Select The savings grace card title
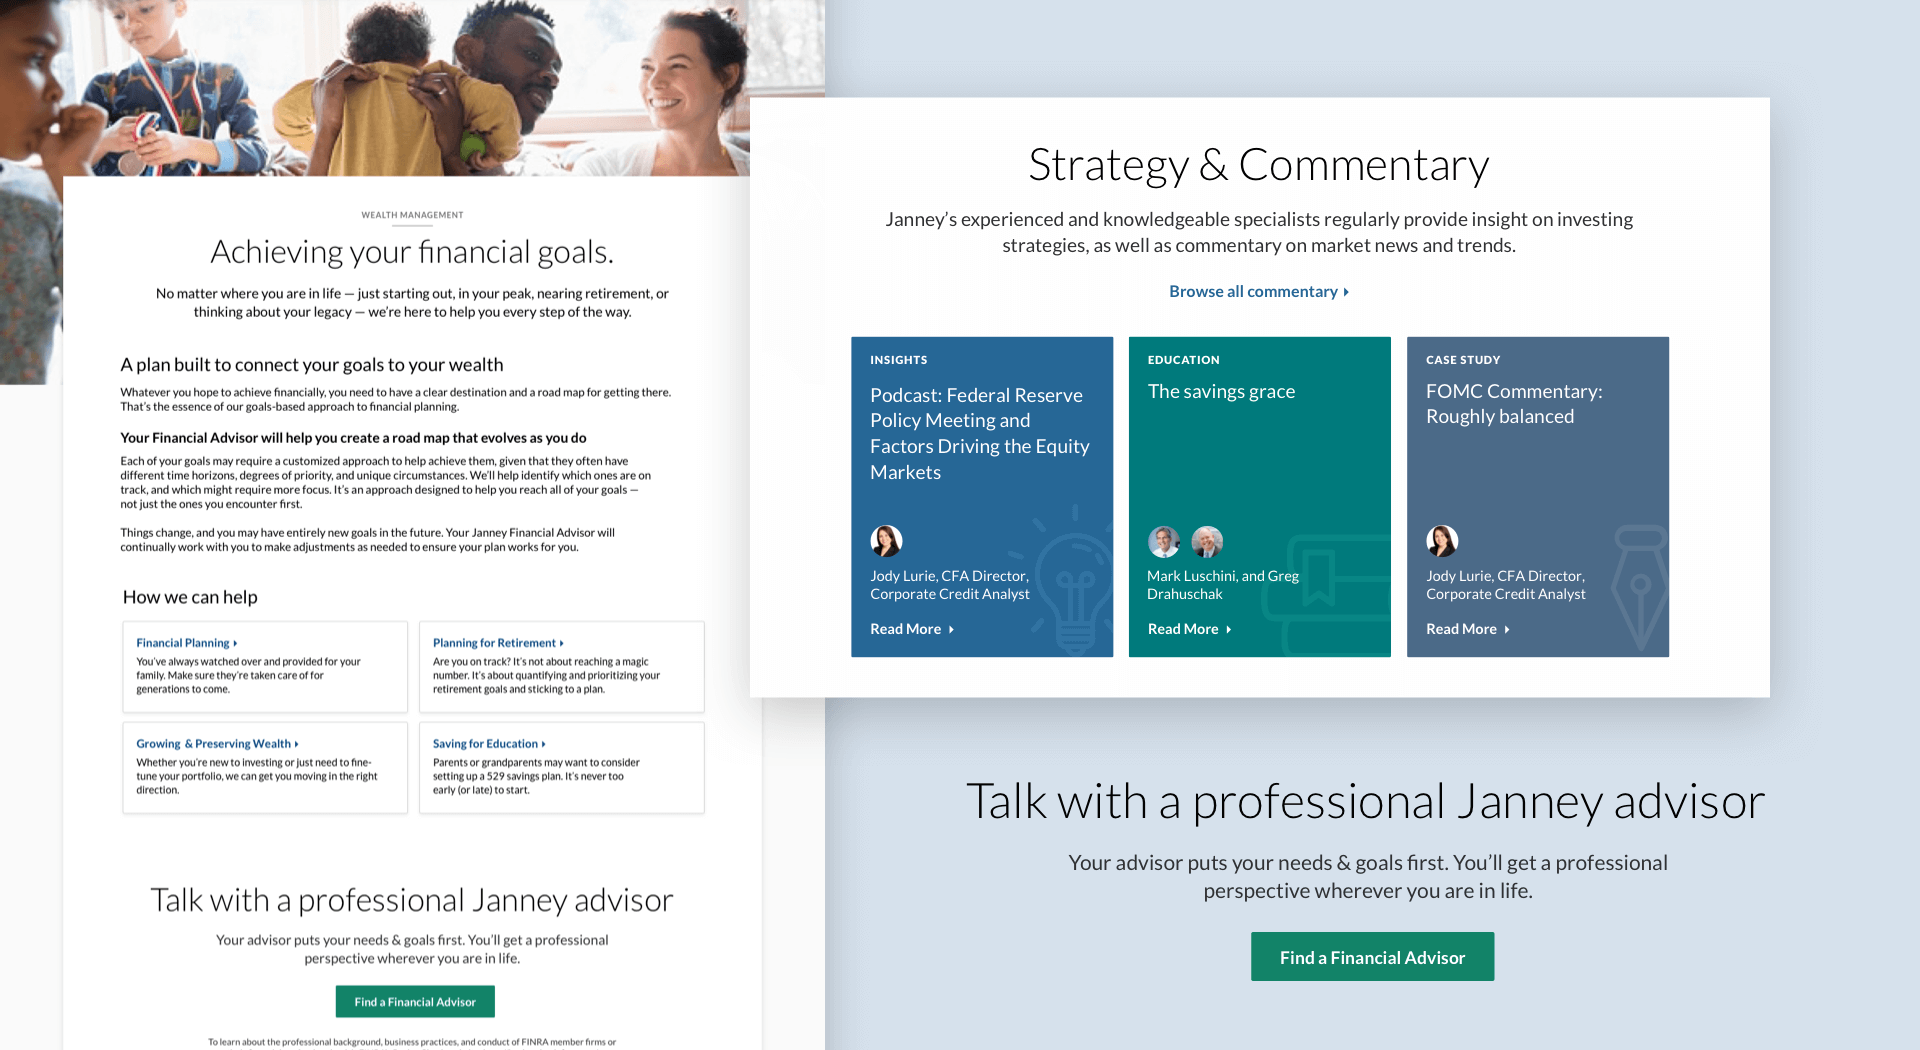Image resolution: width=1920 pixels, height=1050 pixels. click(1221, 391)
